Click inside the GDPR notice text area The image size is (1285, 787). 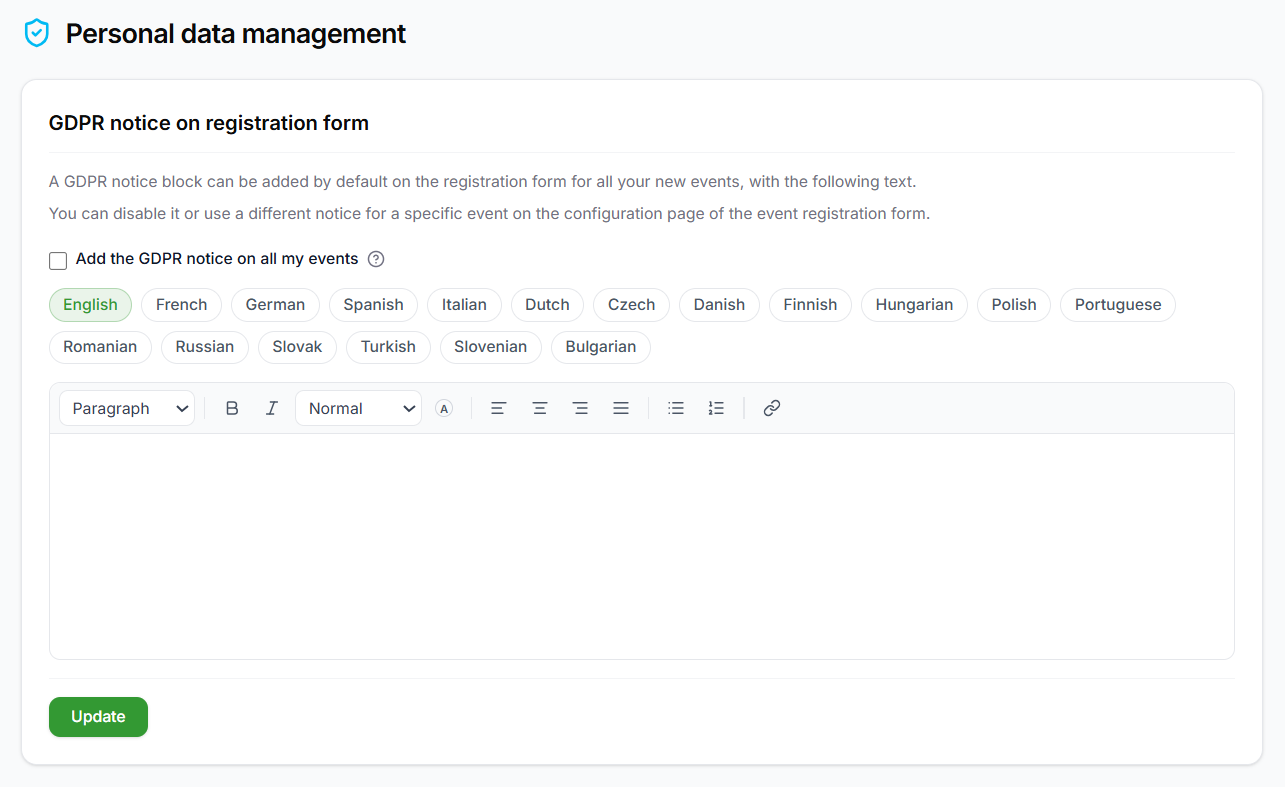[642, 546]
